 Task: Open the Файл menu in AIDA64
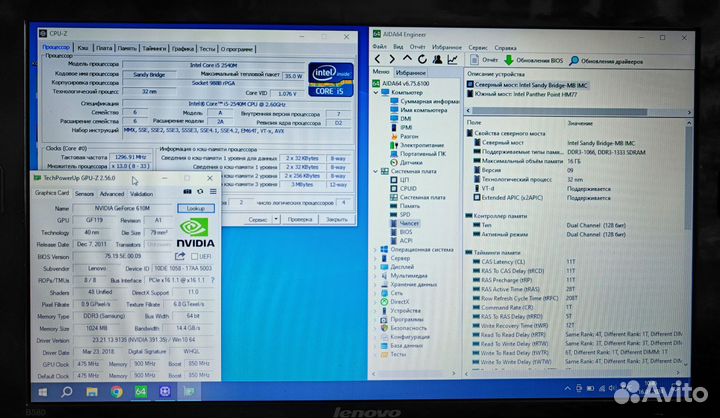[x=379, y=47]
